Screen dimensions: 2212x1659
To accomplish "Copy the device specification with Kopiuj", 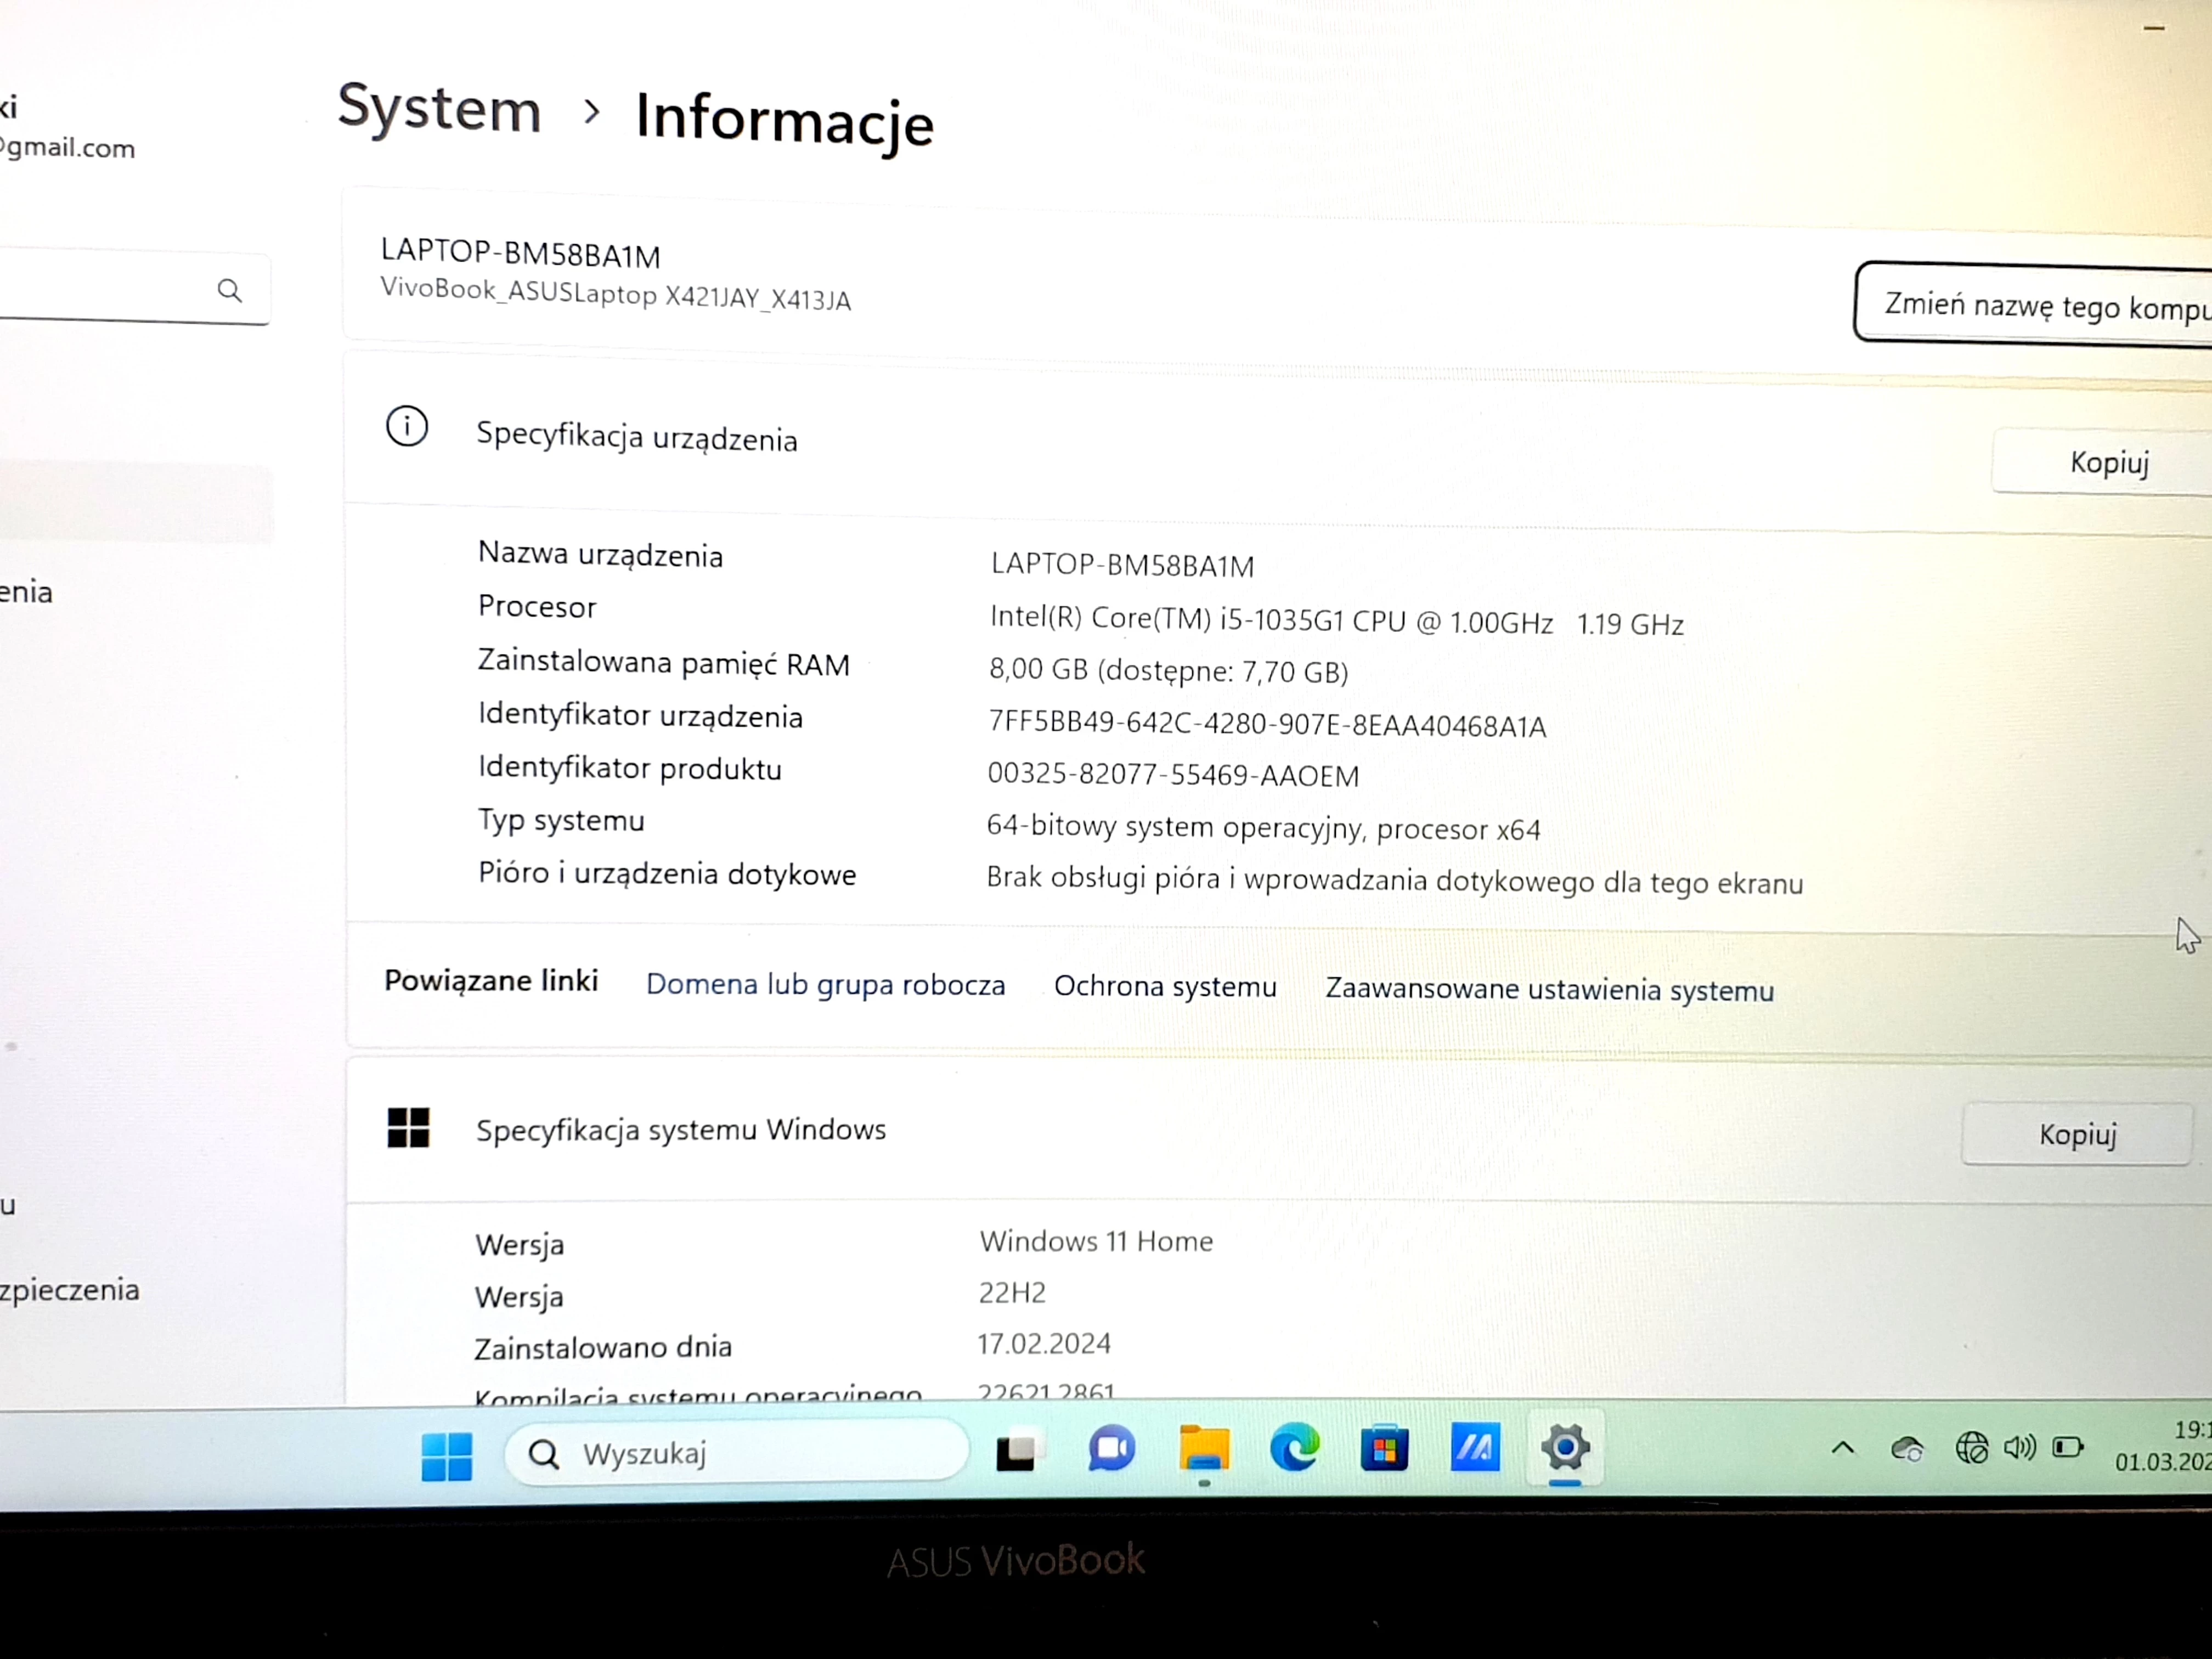I will click(x=2102, y=463).
